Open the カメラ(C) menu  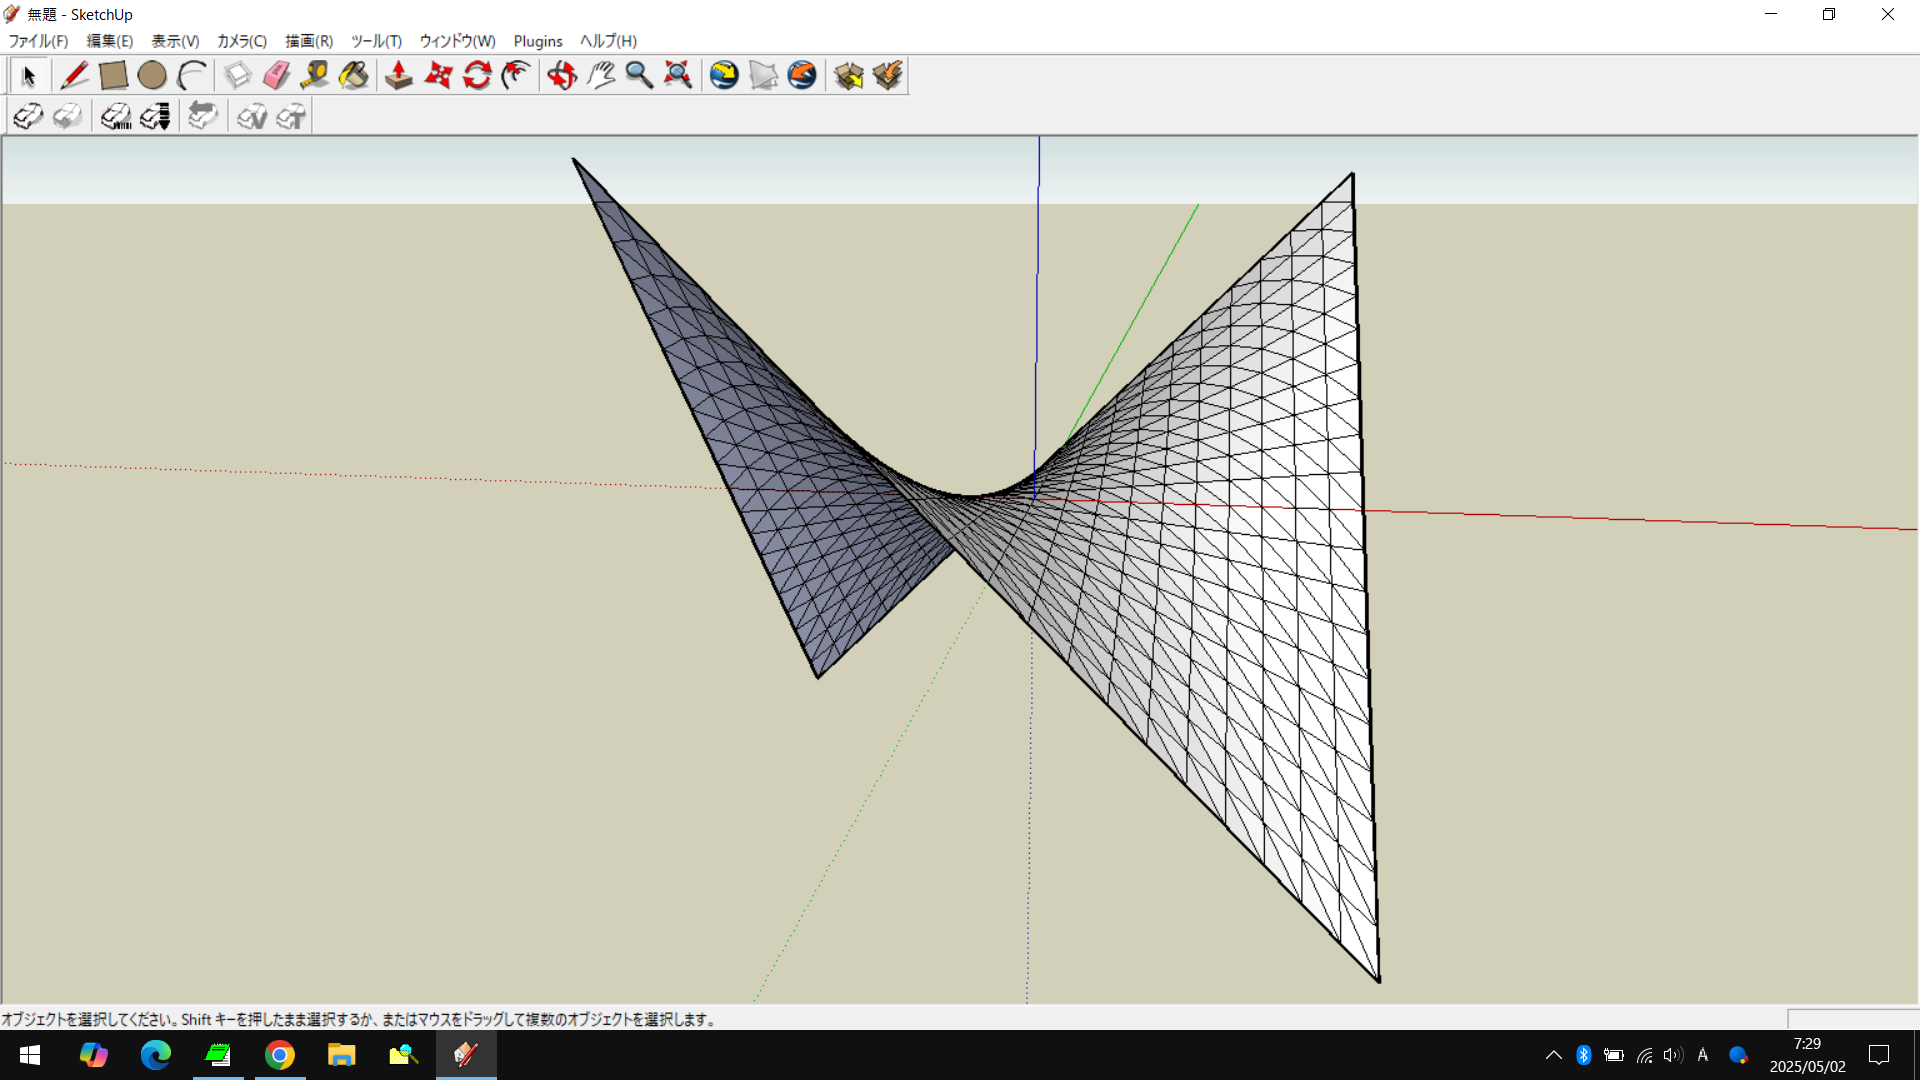point(241,41)
